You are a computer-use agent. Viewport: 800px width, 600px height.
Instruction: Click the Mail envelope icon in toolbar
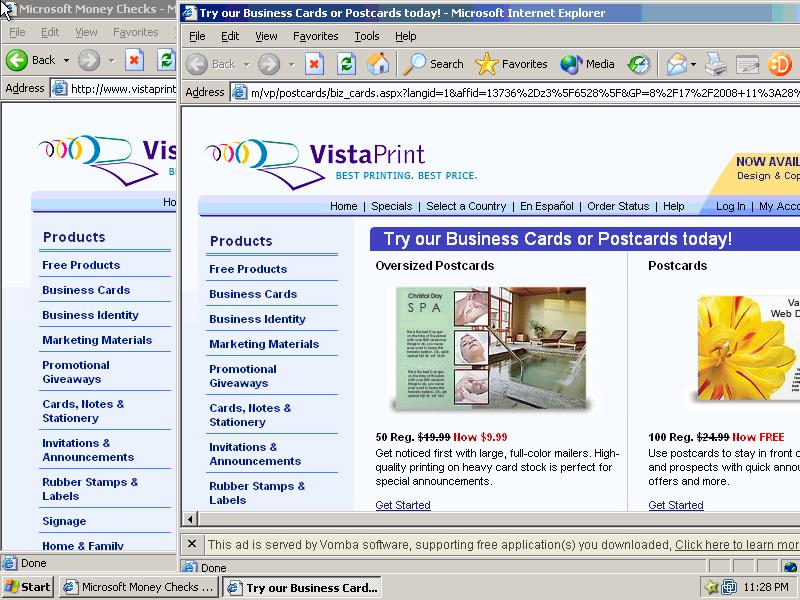tap(677, 64)
